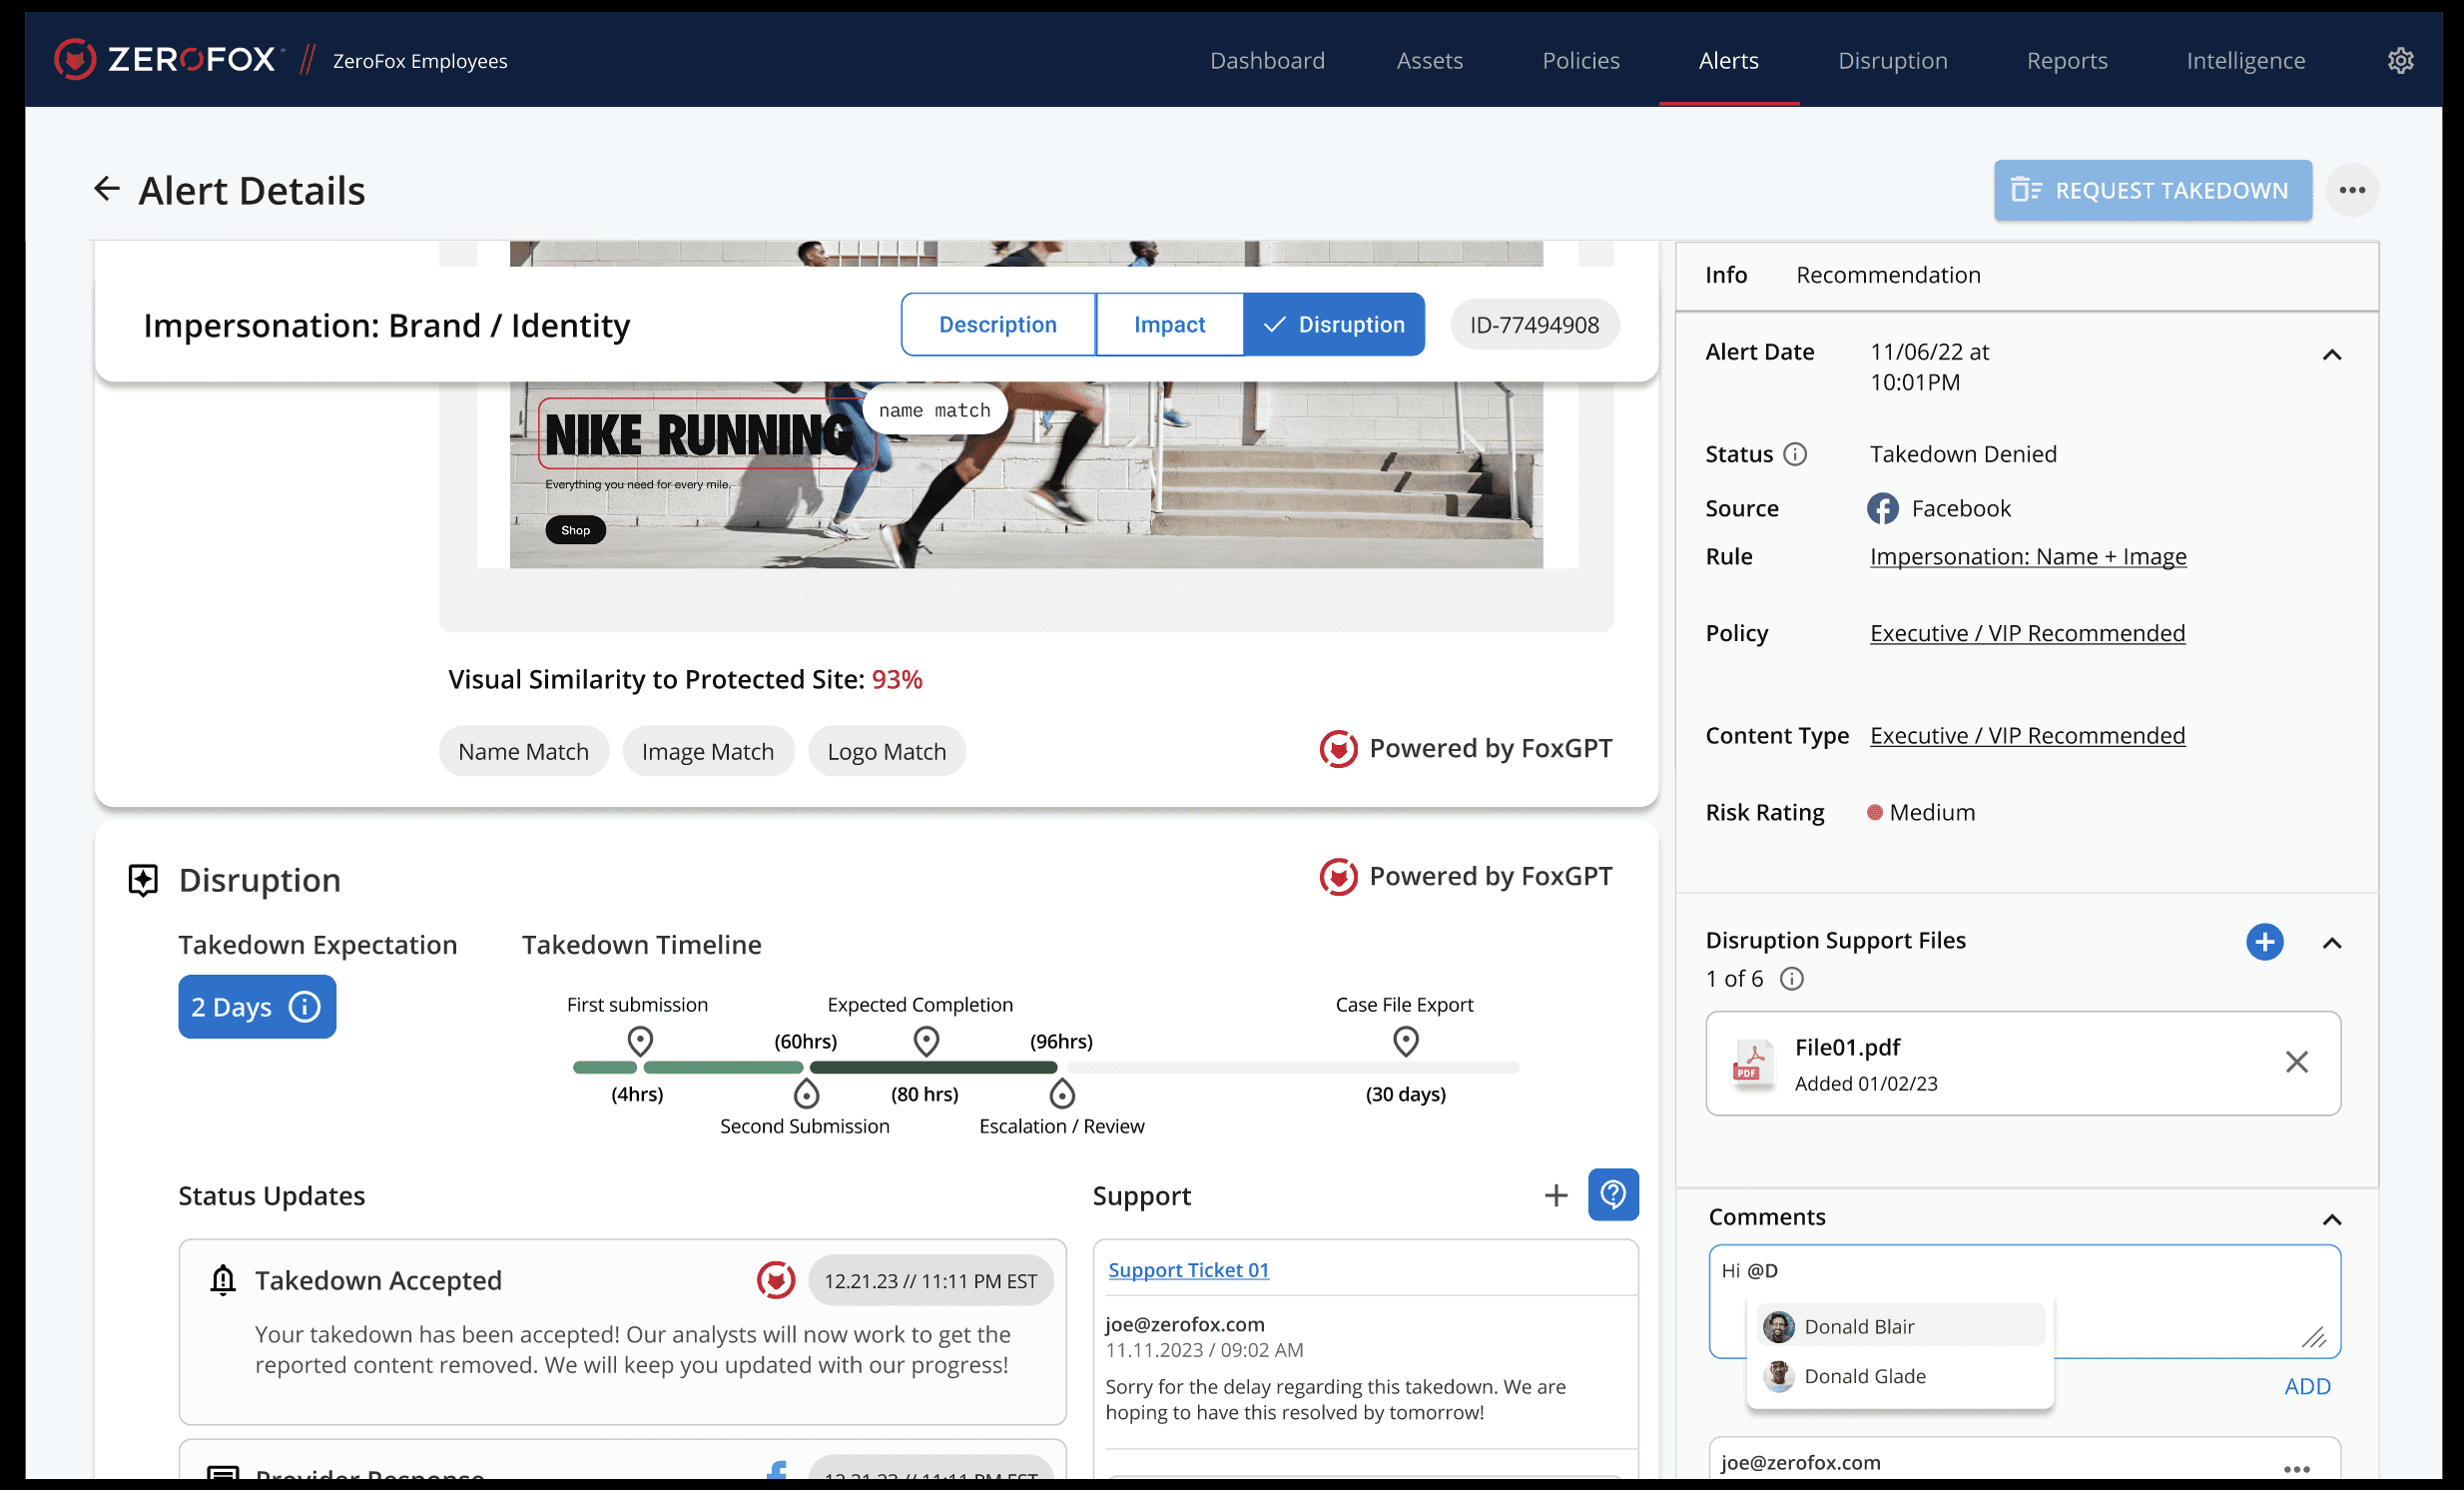Switch to the Description segment button
Viewport: 2464px width, 1490px height.
[997, 324]
